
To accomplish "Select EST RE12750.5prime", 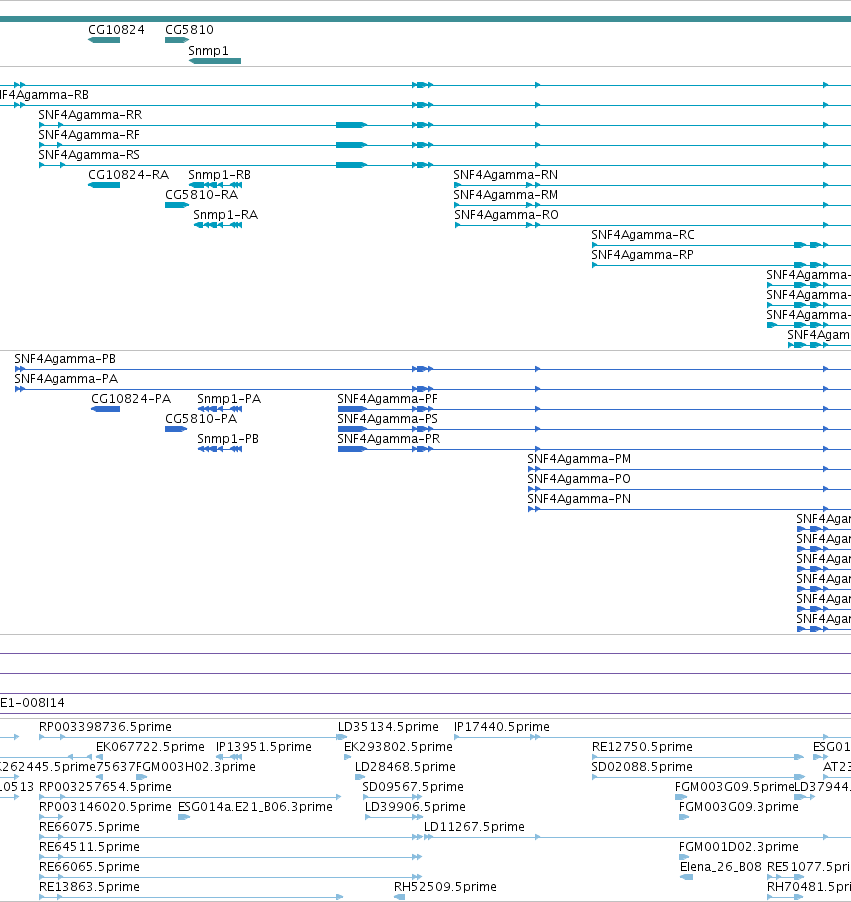I will 642,747.
